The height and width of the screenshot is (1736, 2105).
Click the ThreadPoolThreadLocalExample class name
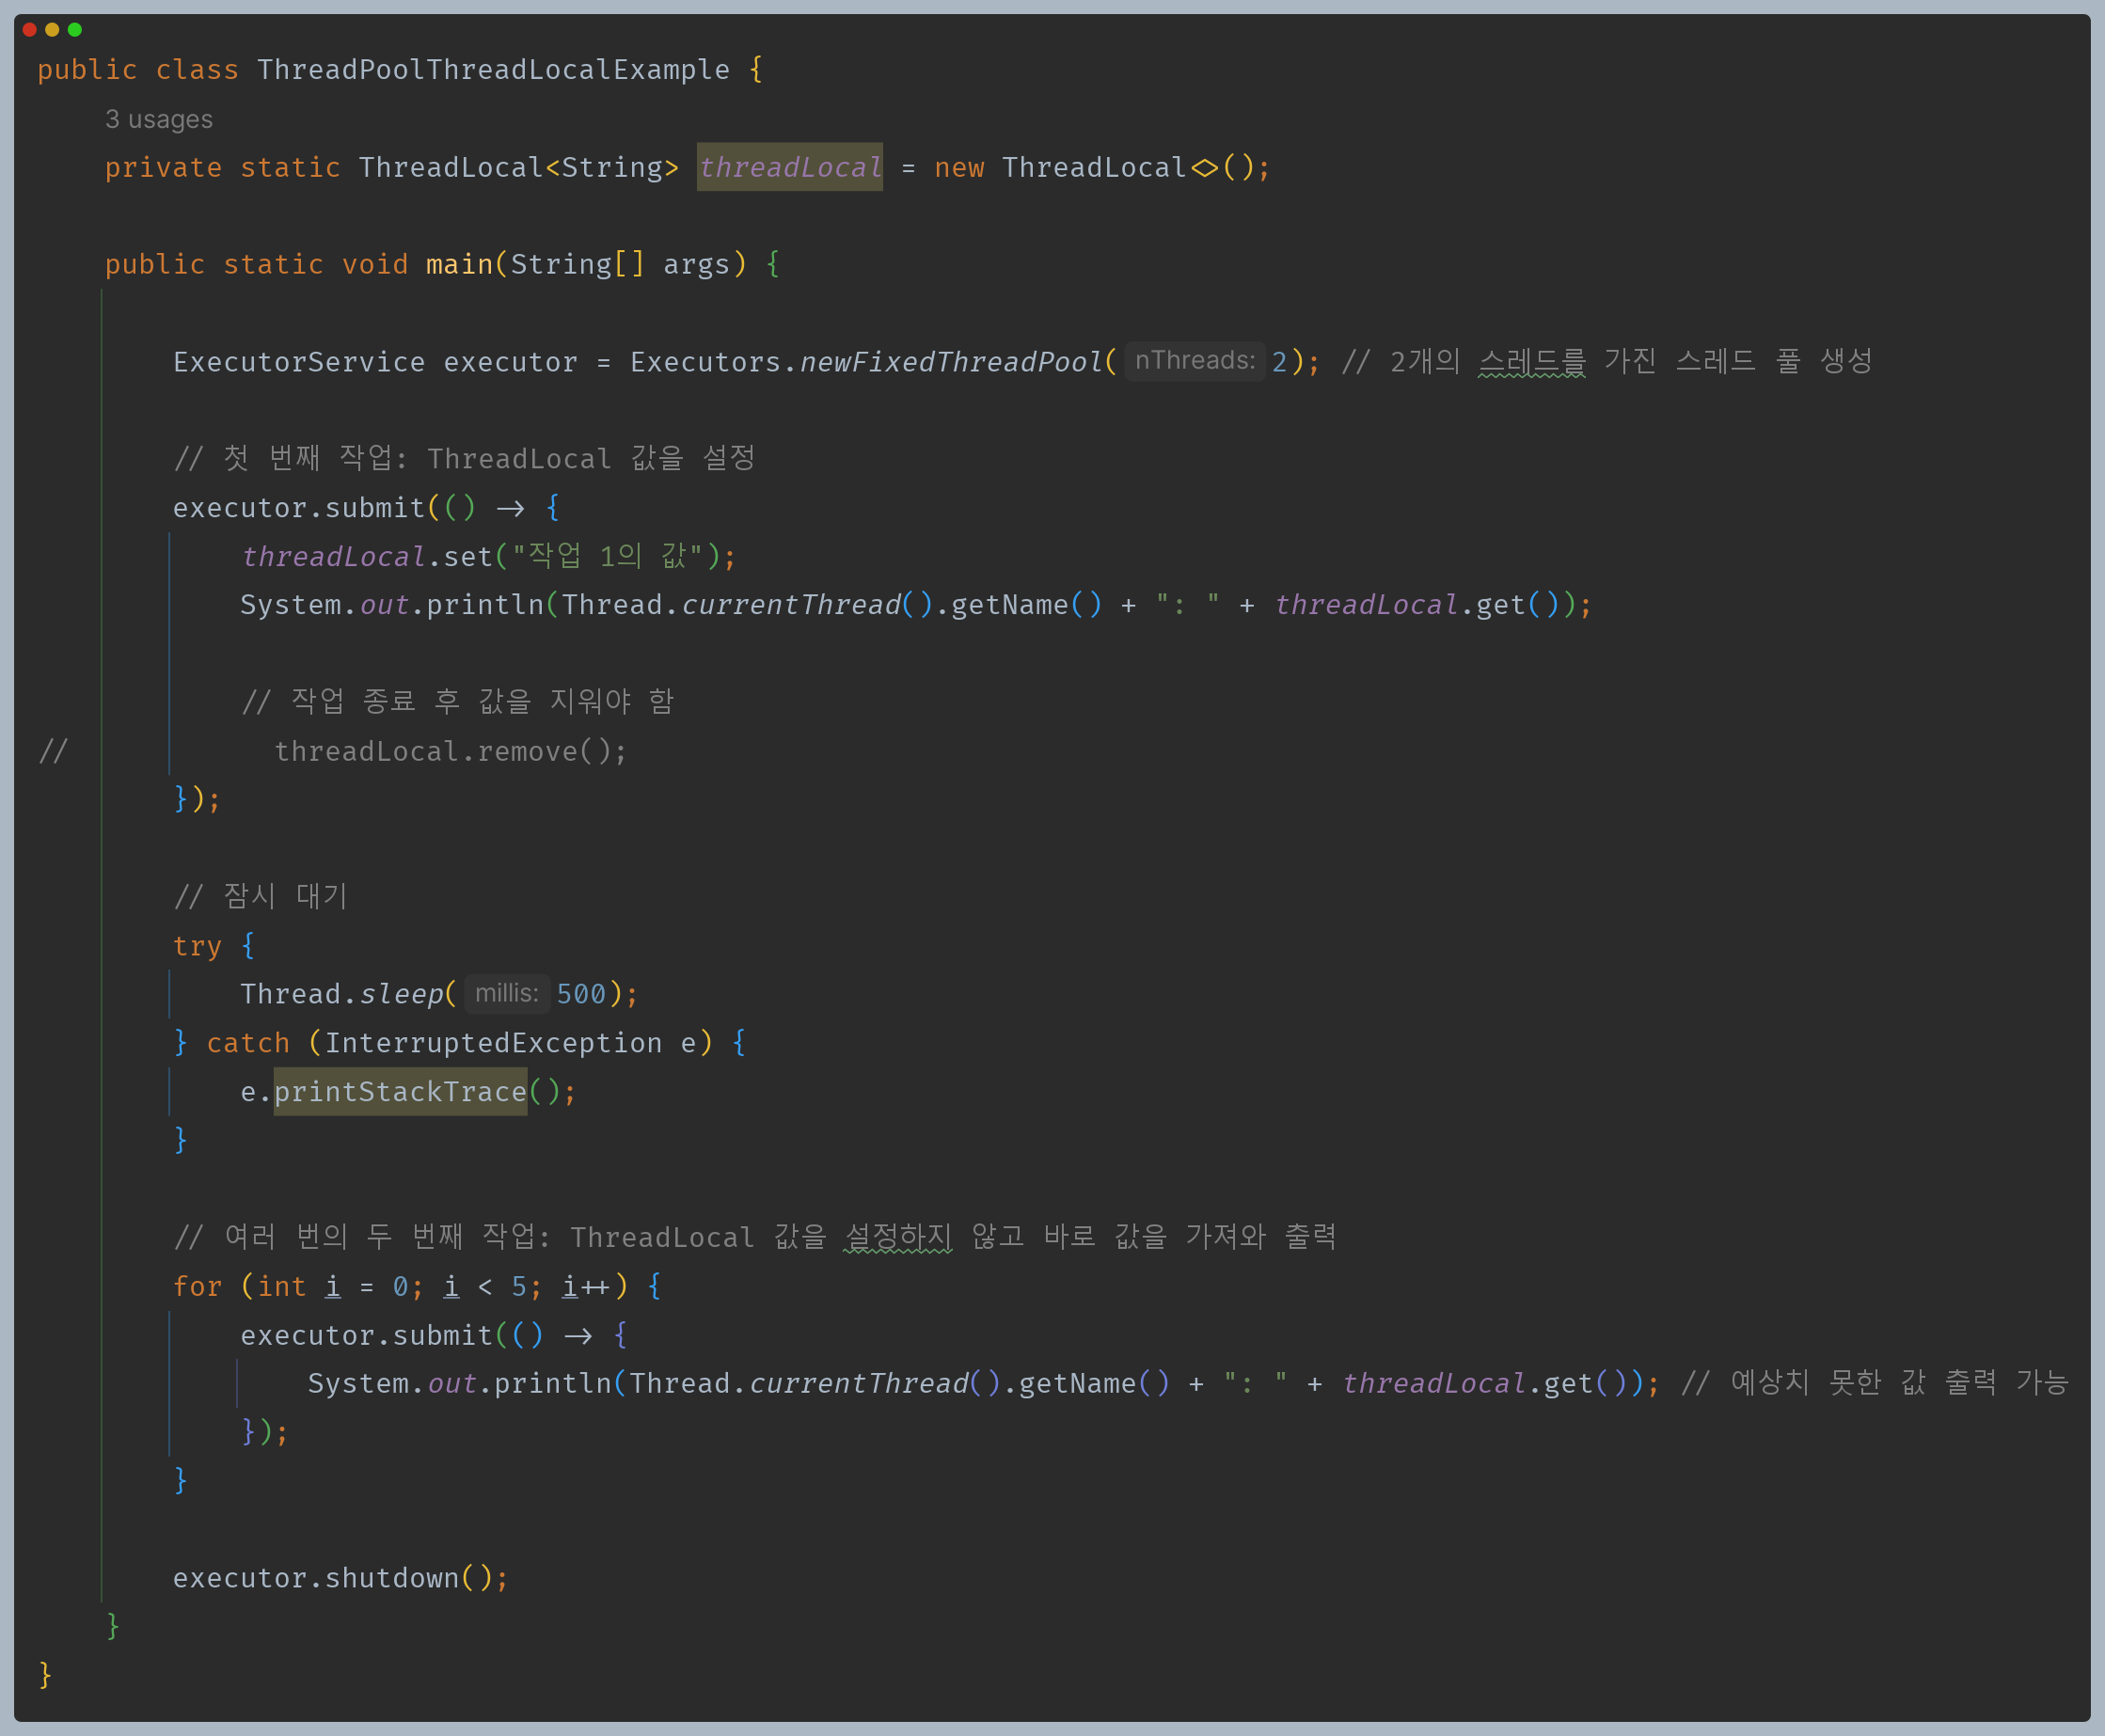coord(493,70)
